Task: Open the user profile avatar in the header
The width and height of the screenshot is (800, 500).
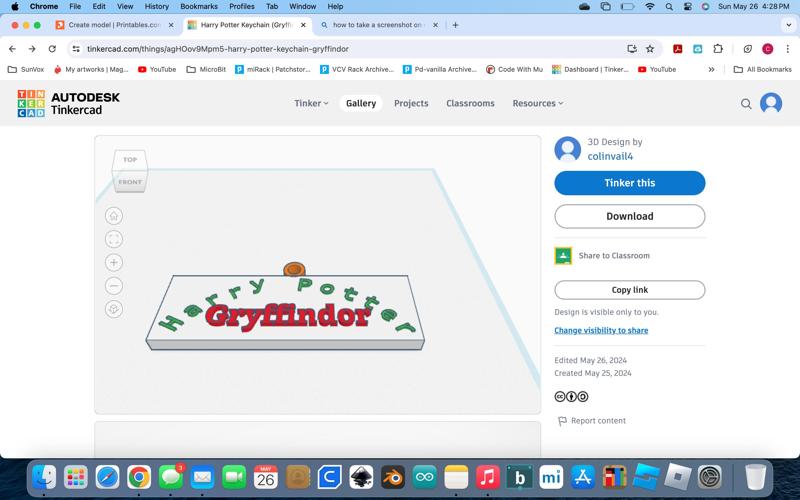Action: click(x=771, y=103)
